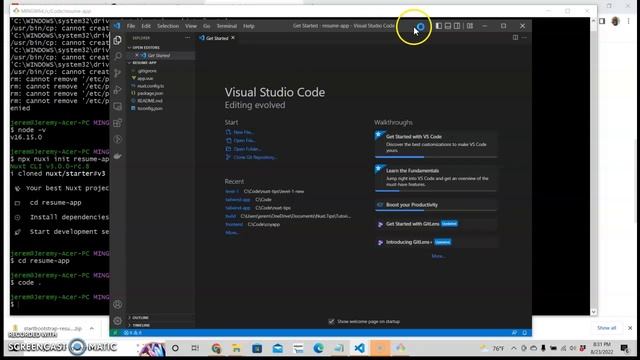Click Show all downloads in browser bar
640x360 pixels.
606,328
